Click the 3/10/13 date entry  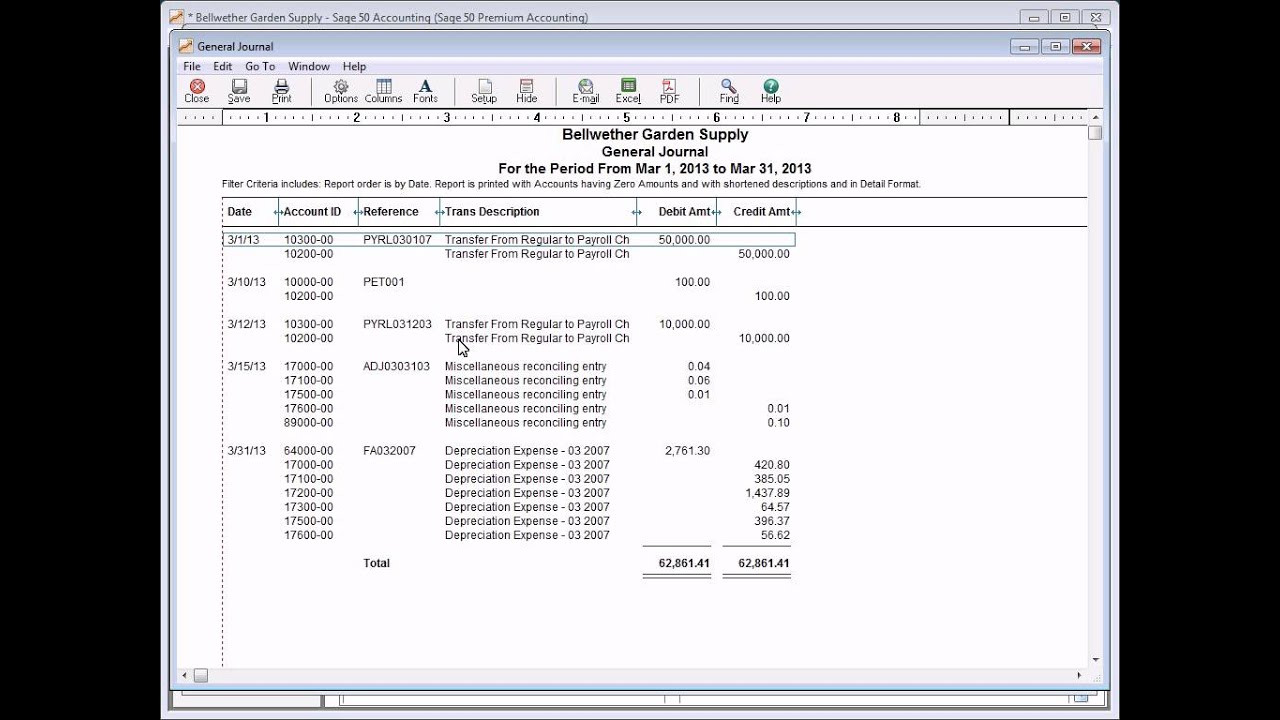pyautogui.click(x=247, y=282)
